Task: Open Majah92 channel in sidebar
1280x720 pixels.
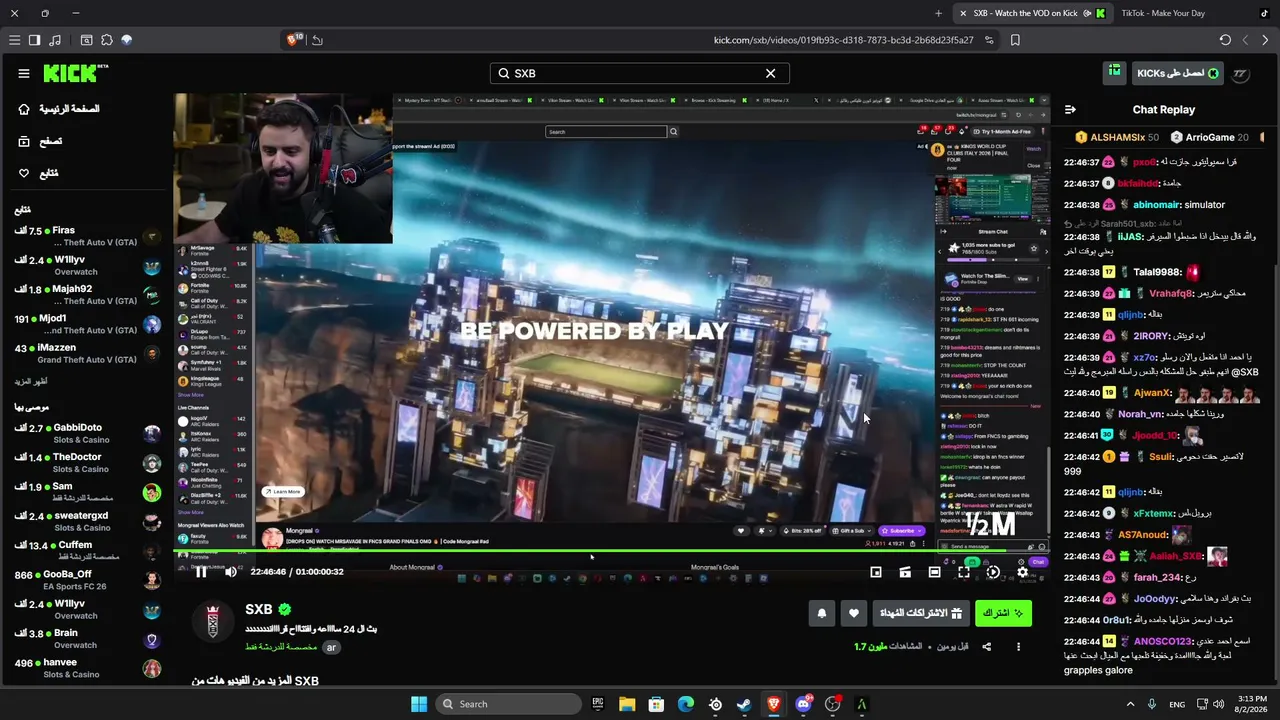Action: [x=88, y=295]
